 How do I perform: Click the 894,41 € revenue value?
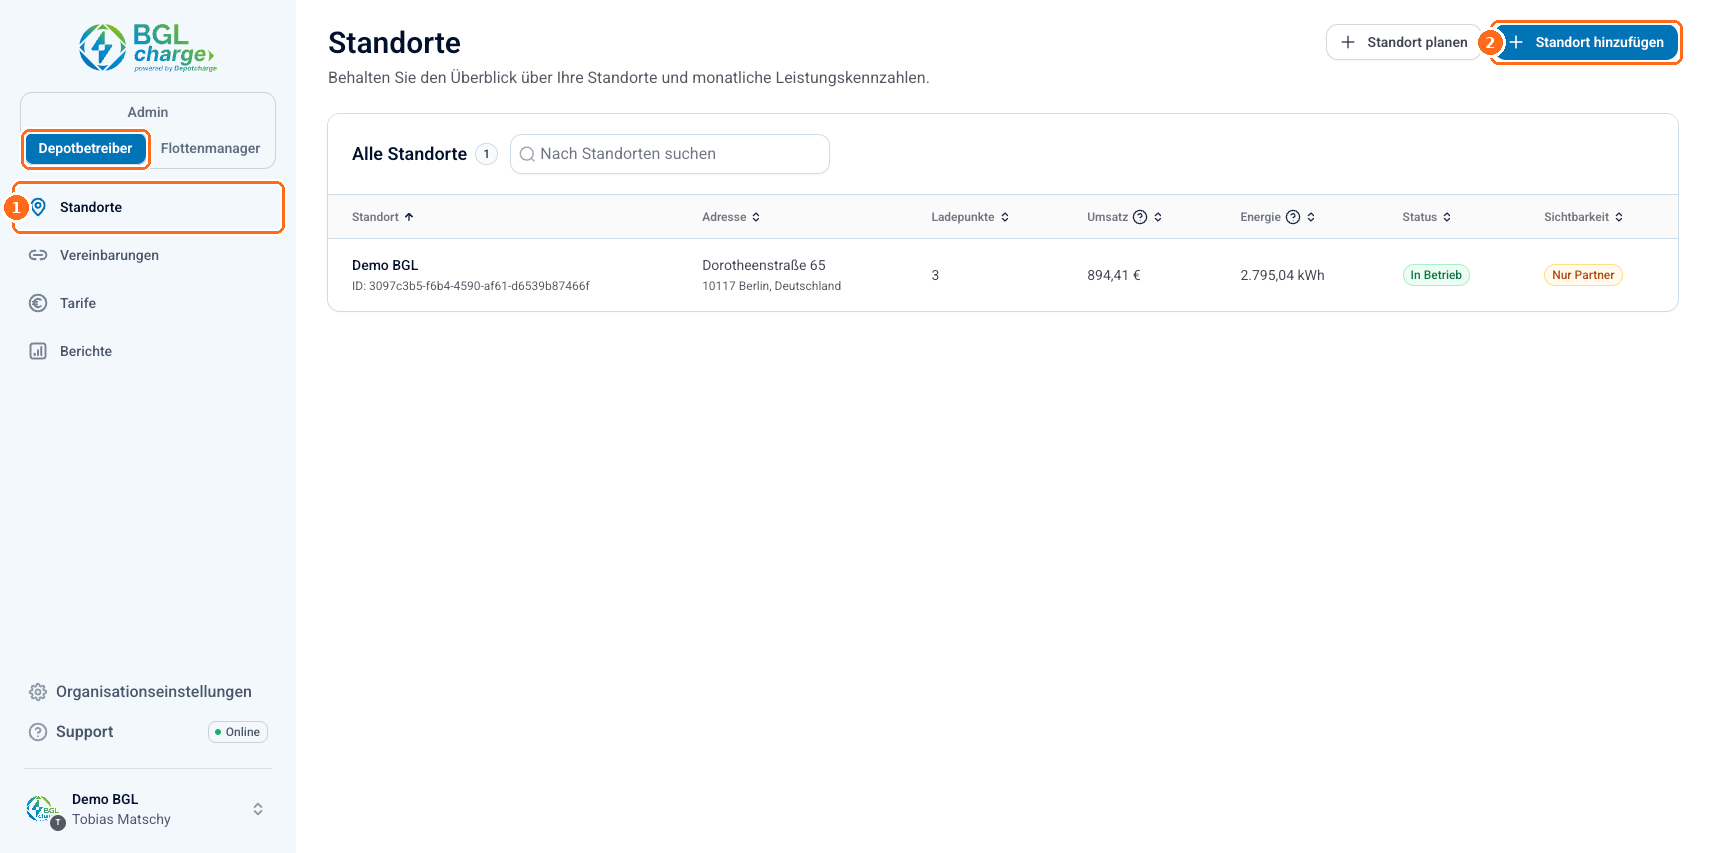(x=1114, y=275)
